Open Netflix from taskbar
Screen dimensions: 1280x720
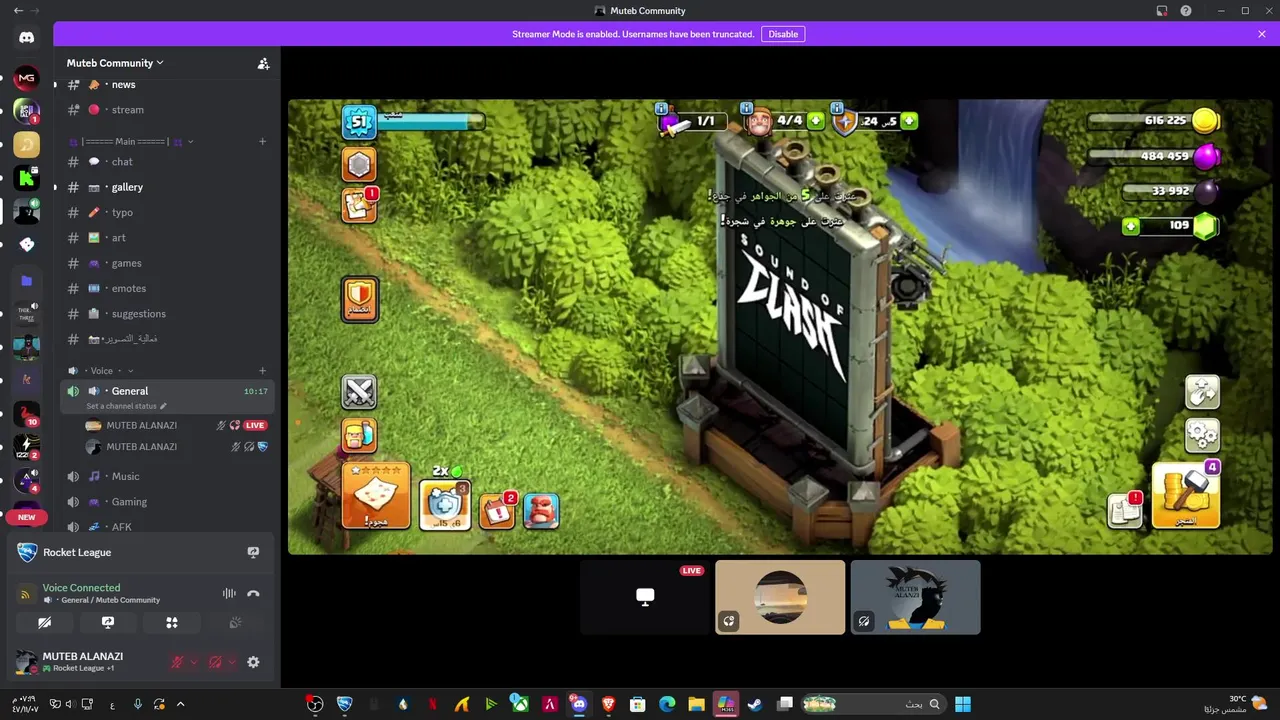[x=432, y=704]
